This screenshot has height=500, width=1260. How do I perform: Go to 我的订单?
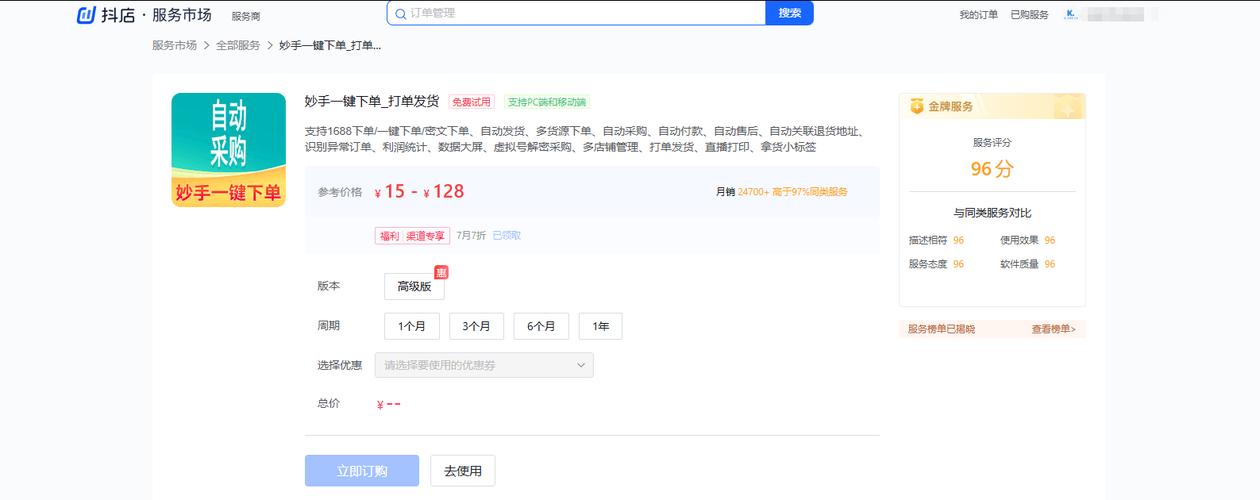point(978,15)
